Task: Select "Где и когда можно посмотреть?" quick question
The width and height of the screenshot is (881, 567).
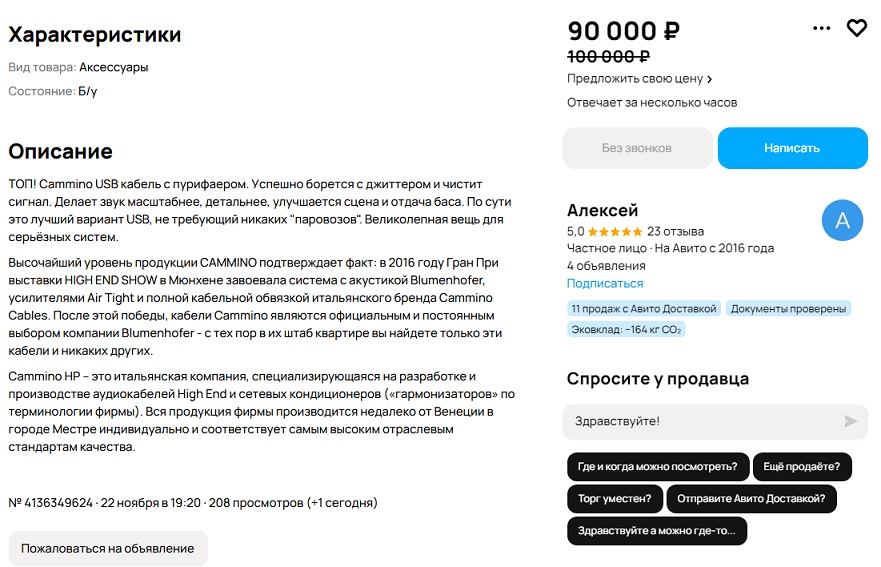Action: (x=657, y=466)
